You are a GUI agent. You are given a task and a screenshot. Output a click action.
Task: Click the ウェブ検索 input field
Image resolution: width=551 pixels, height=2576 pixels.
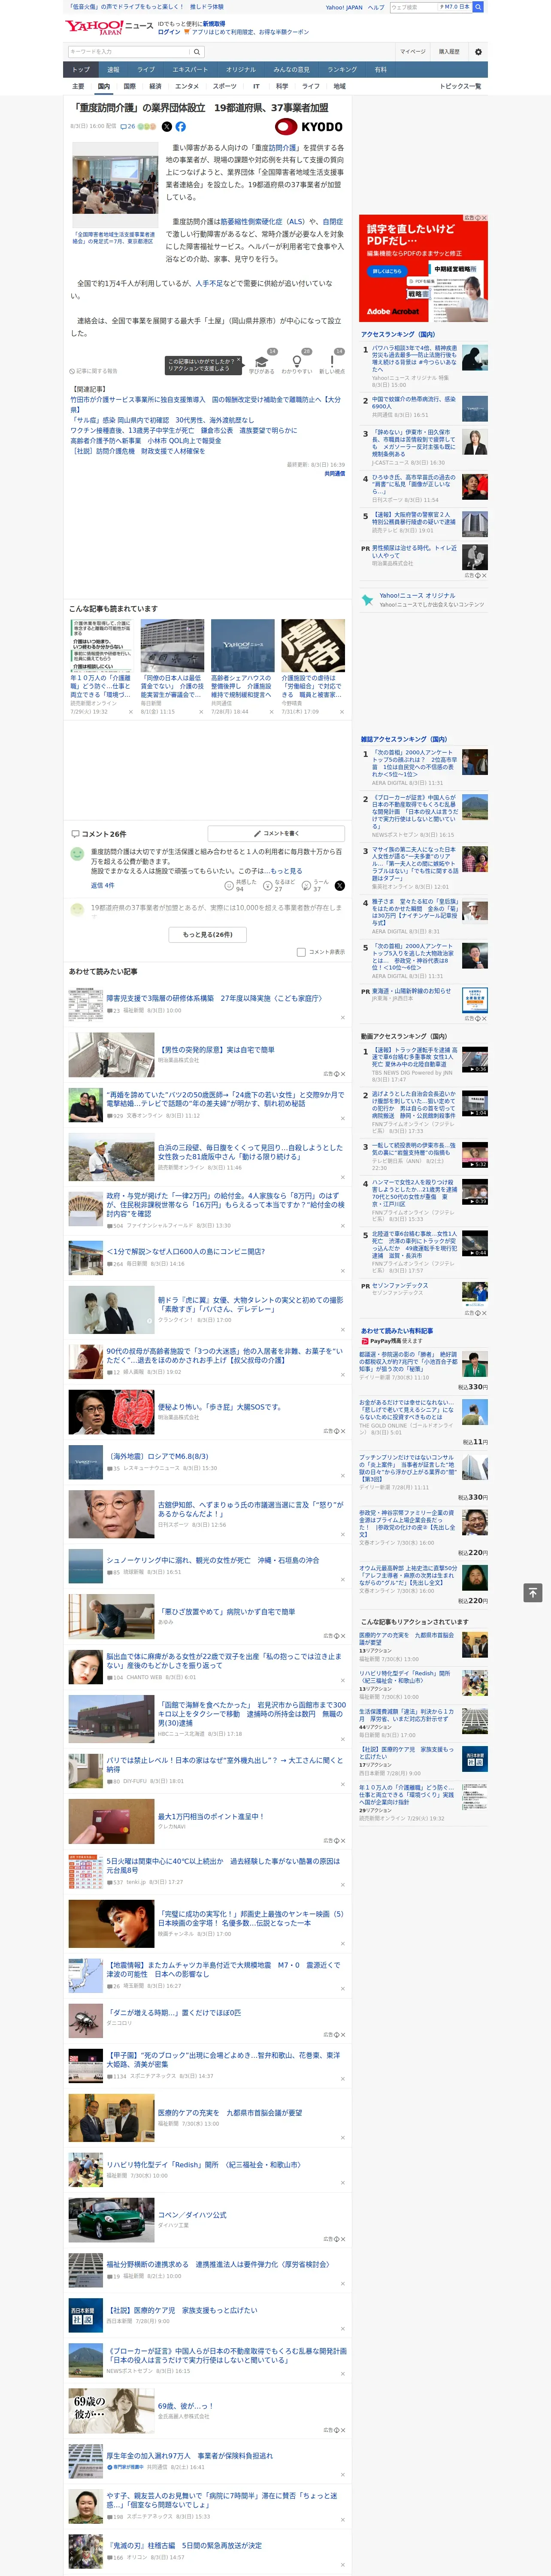click(x=415, y=7)
